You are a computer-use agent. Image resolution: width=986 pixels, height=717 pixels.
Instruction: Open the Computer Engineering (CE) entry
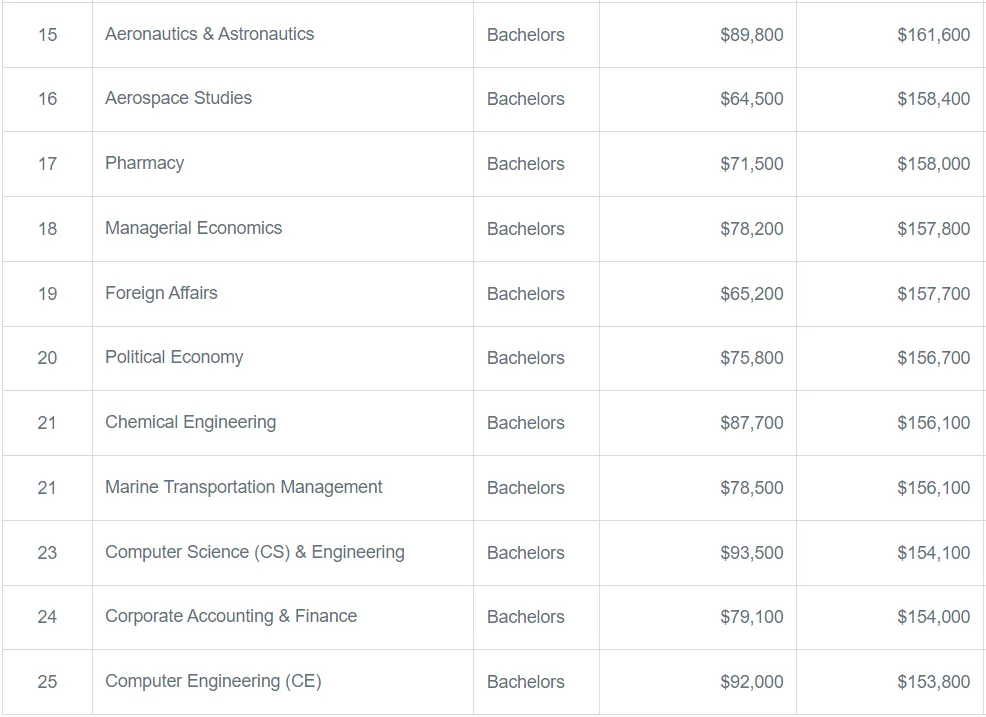click(213, 681)
